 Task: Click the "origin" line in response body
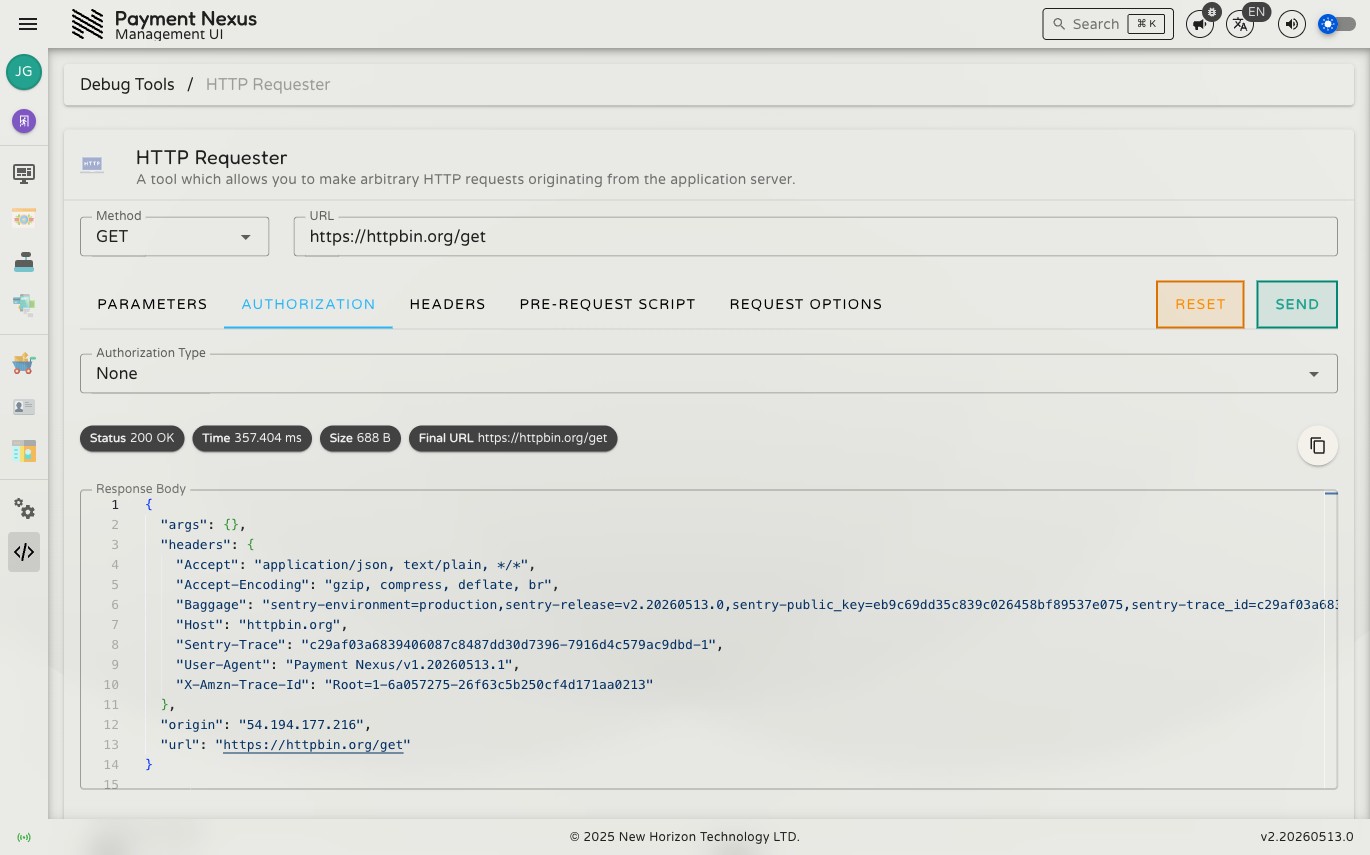[x=266, y=725]
